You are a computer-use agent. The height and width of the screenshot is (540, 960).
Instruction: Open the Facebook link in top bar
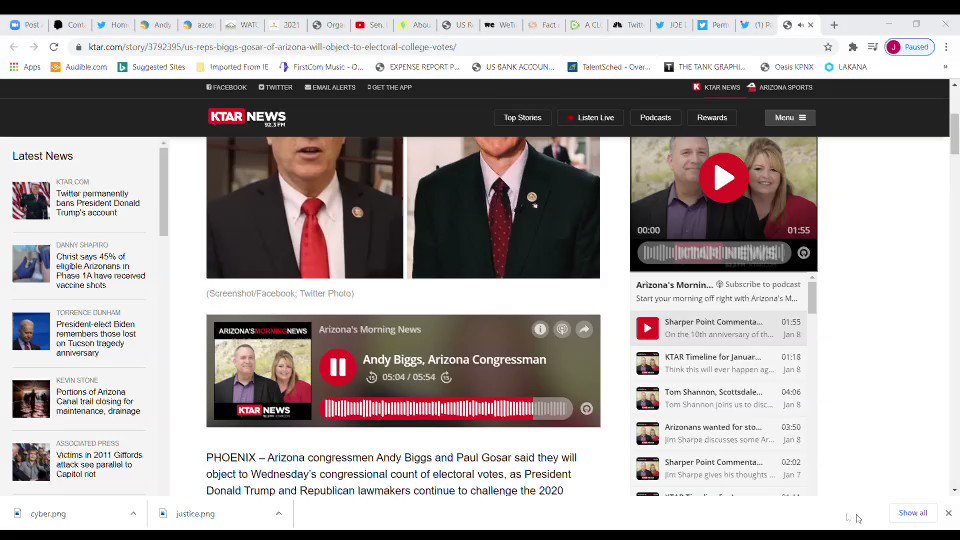(x=227, y=88)
